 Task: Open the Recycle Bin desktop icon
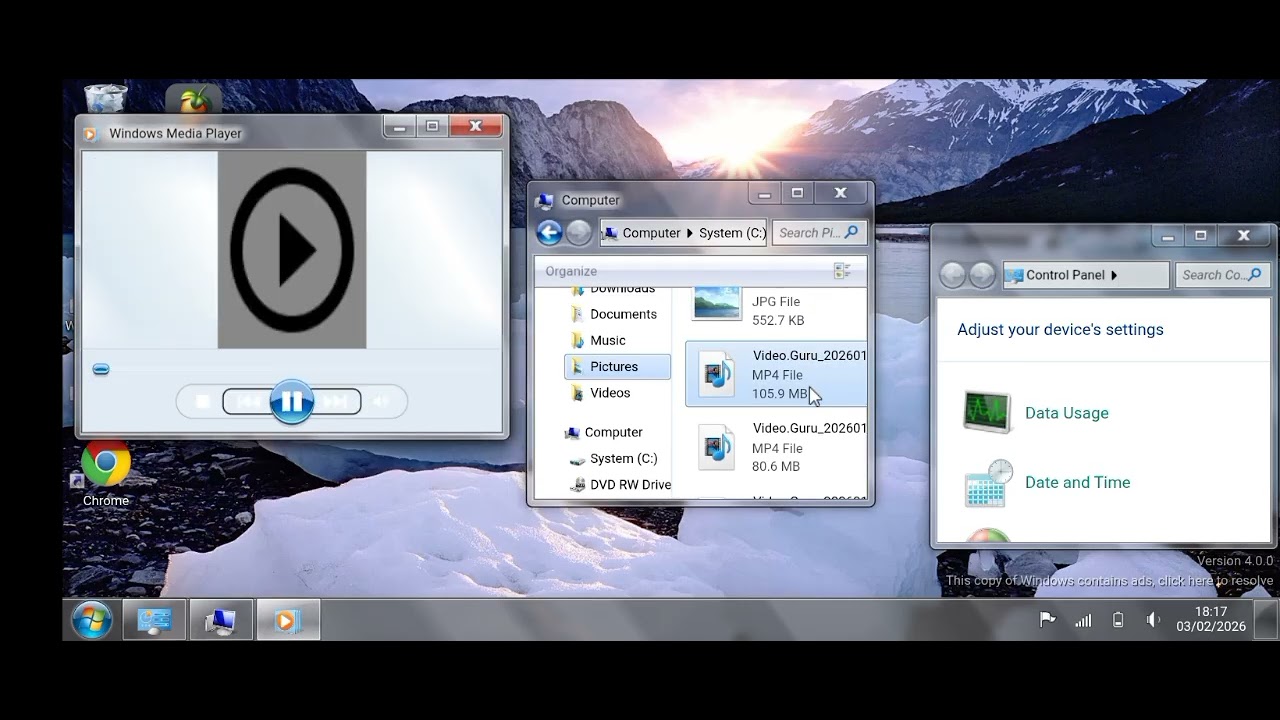[105, 98]
